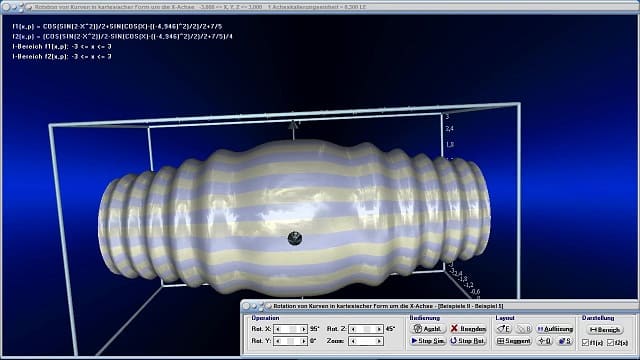Click the disabled B button in Layout

coord(524,329)
